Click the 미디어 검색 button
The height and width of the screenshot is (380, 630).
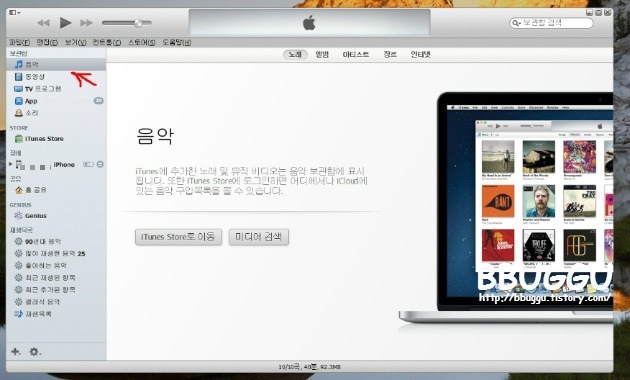259,237
